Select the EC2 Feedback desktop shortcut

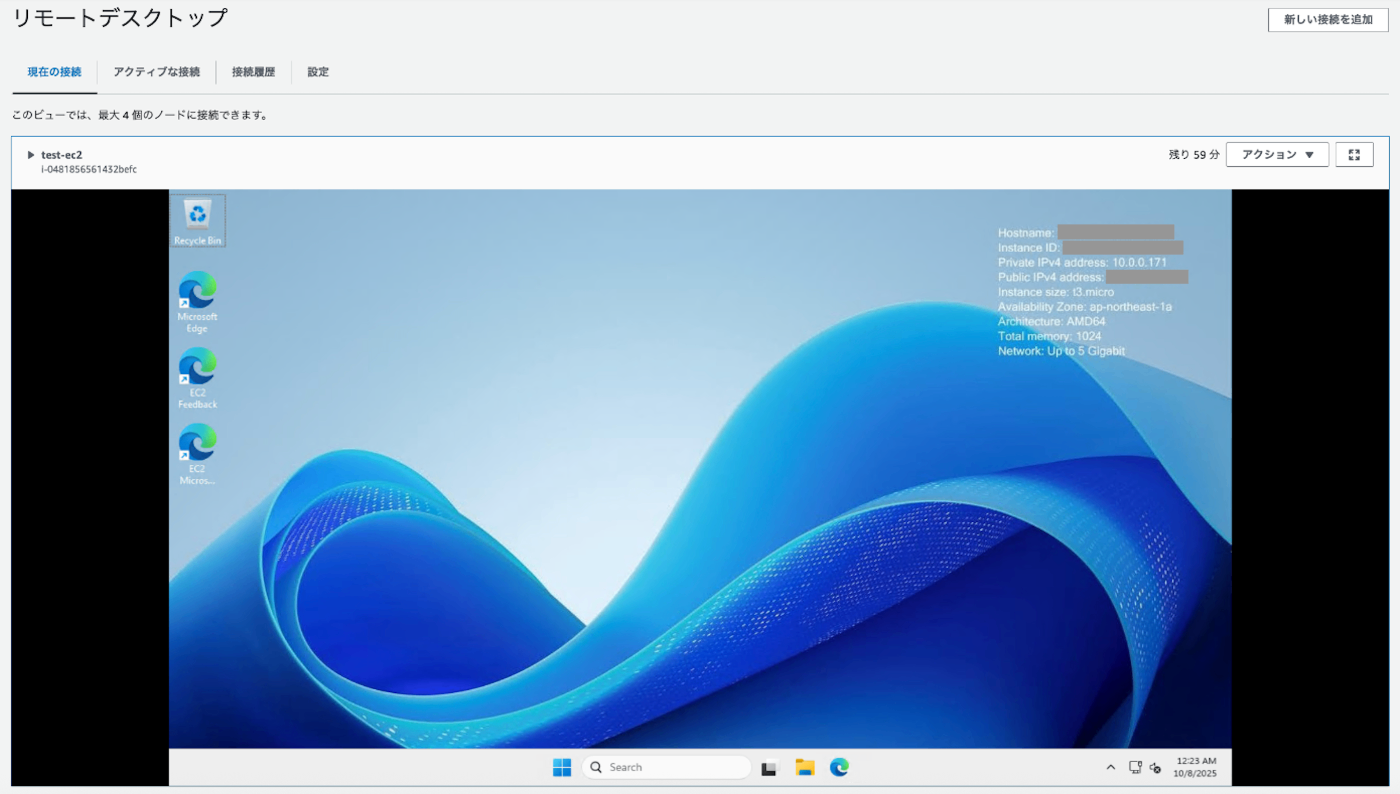pos(197,378)
